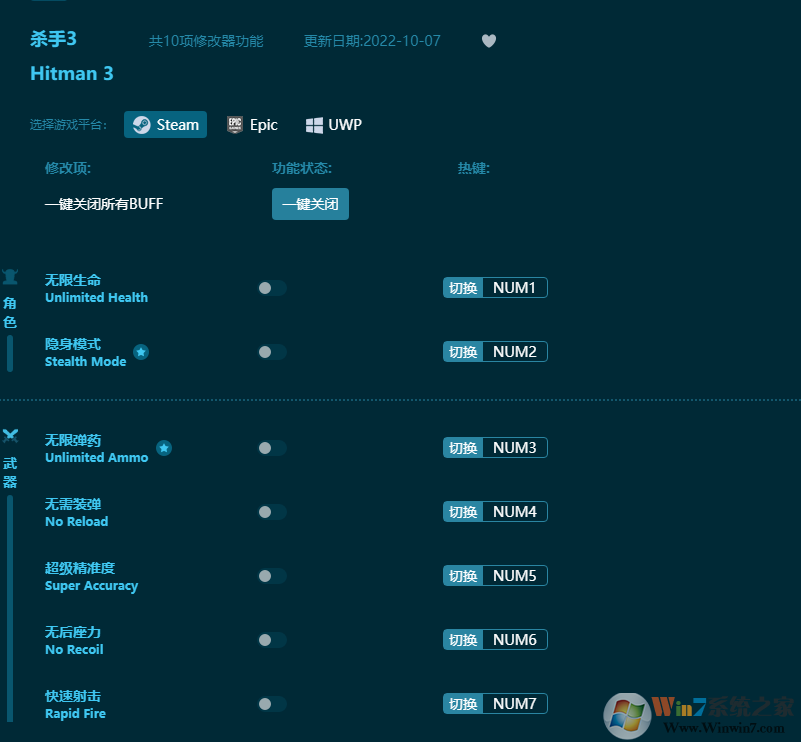Click the Super Accuracy label
Image resolution: width=801 pixels, height=742 pixels.
click(x=91, y=586)
